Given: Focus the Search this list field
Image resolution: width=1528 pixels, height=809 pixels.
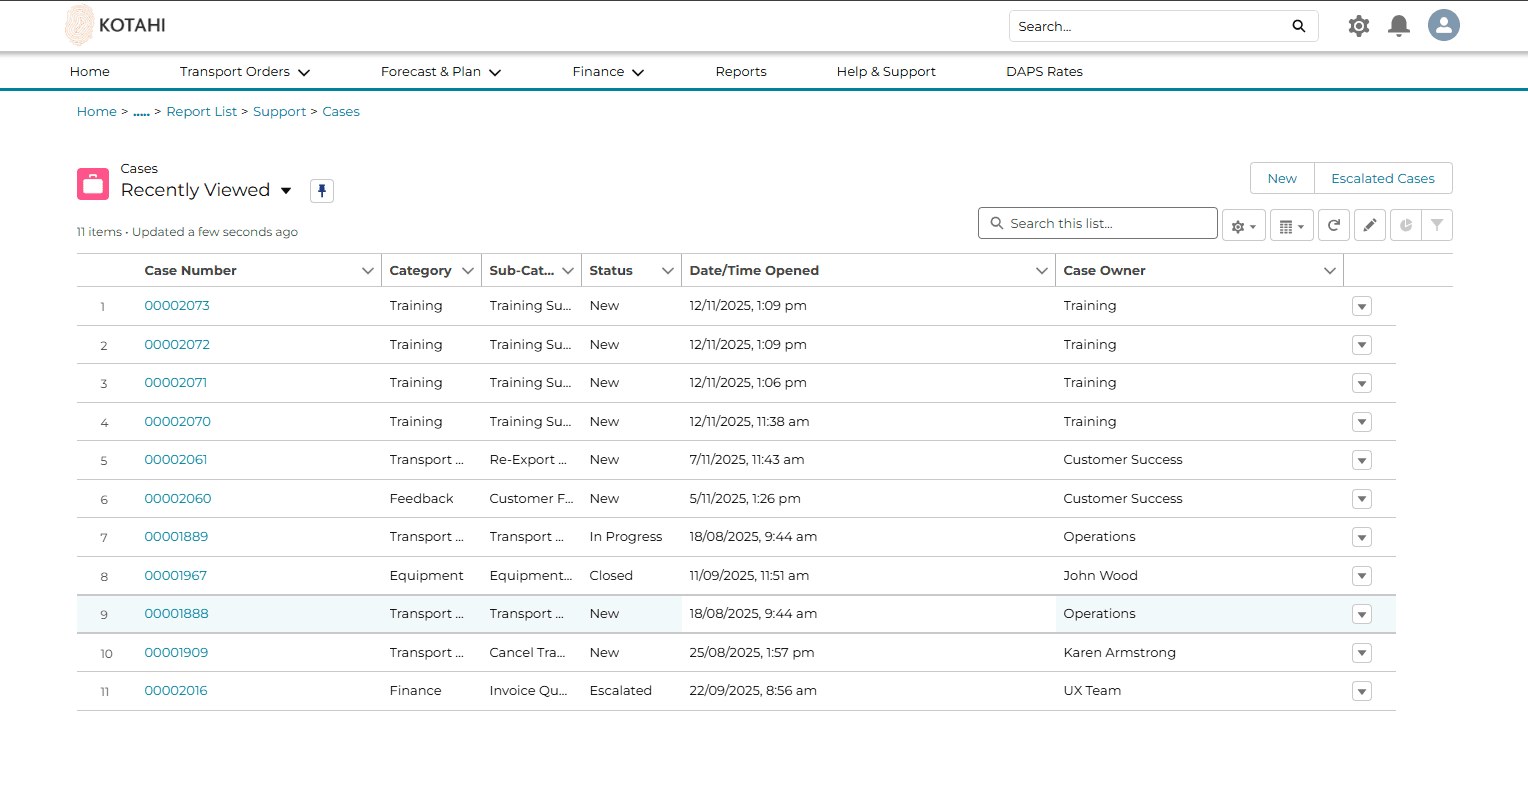Looking at the screenshot, I should [1098, 223].
